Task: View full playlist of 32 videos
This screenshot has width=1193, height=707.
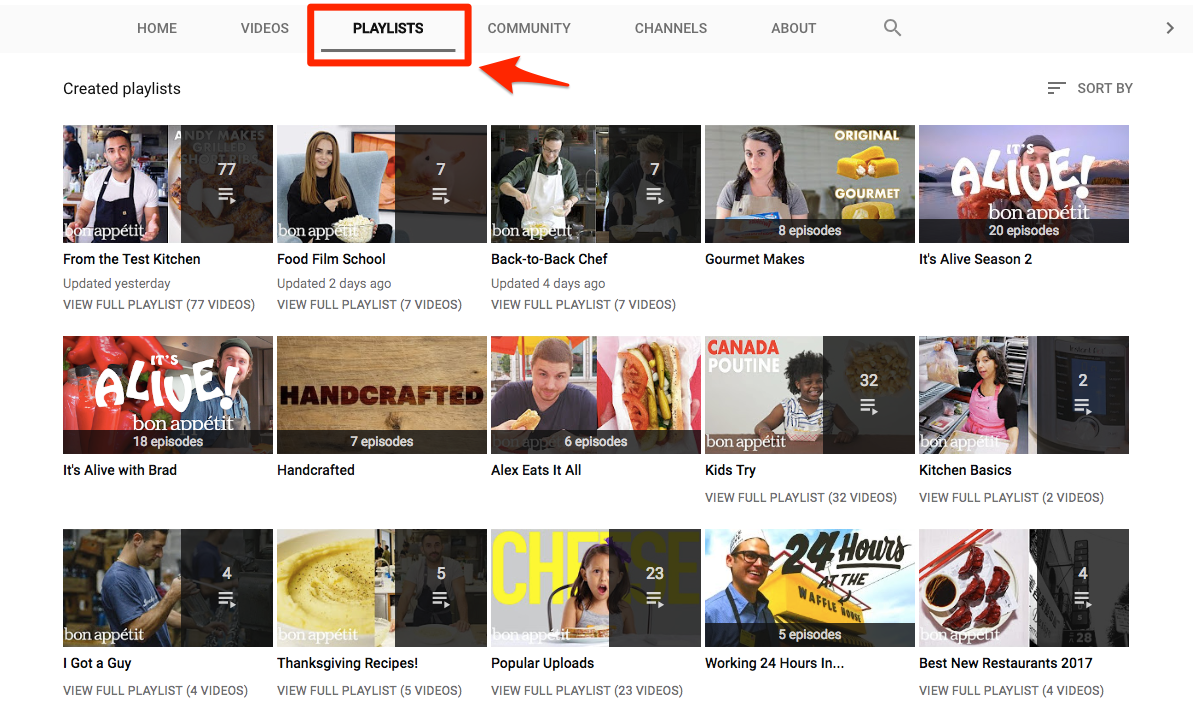Action: pyautogui.click(x=801, y=498)
